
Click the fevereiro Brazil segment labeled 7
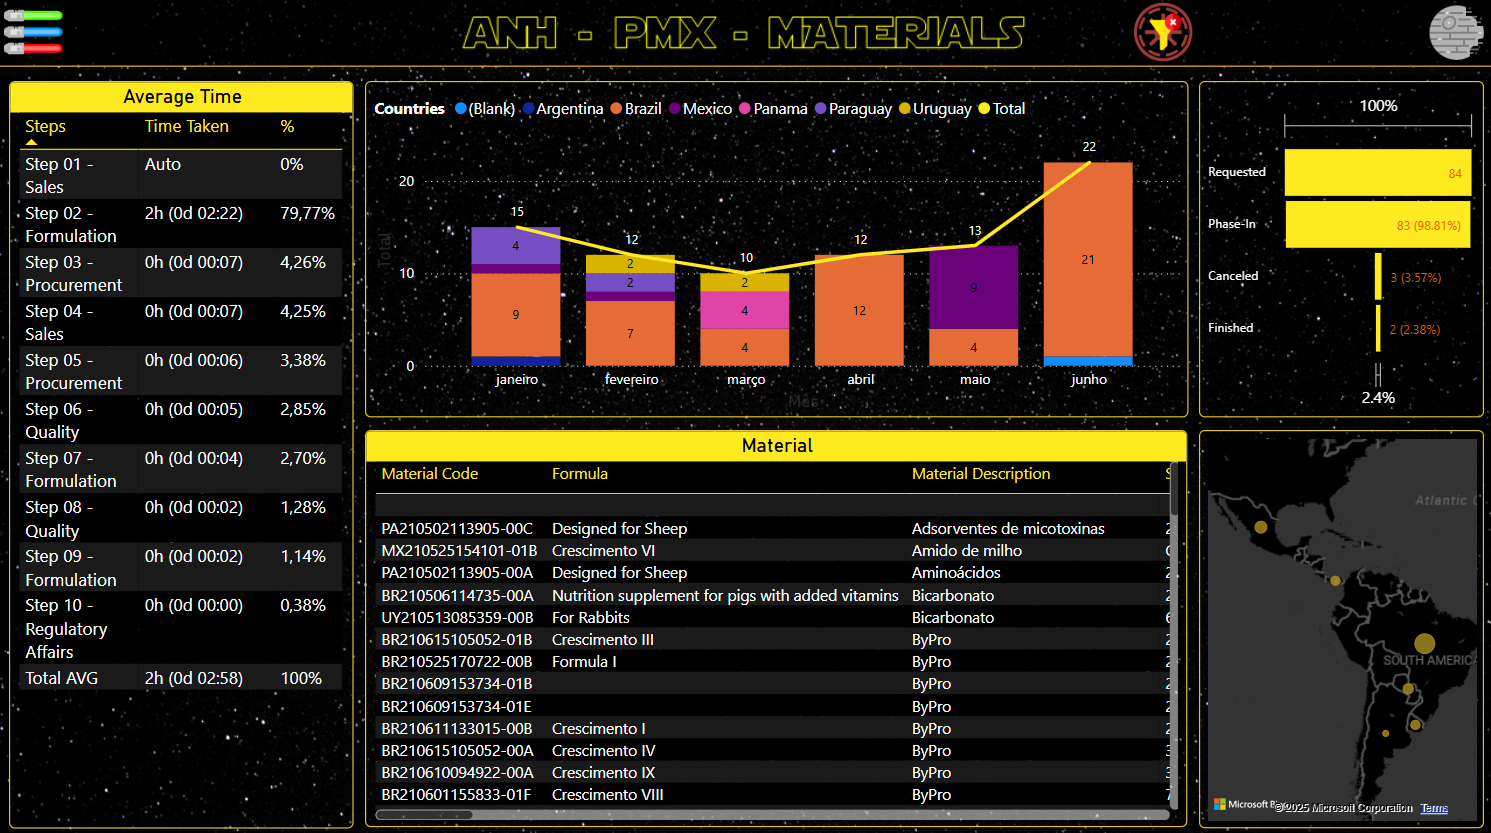[630, 333]
